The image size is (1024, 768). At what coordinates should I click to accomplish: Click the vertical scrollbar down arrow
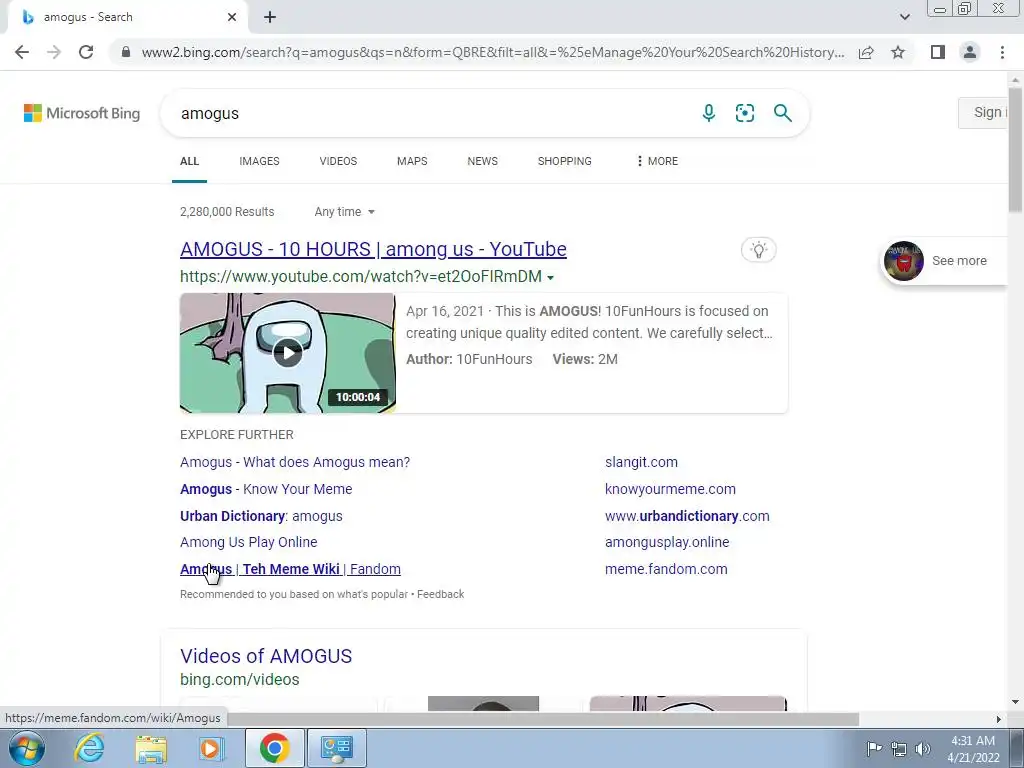[x=1015, y=702]
